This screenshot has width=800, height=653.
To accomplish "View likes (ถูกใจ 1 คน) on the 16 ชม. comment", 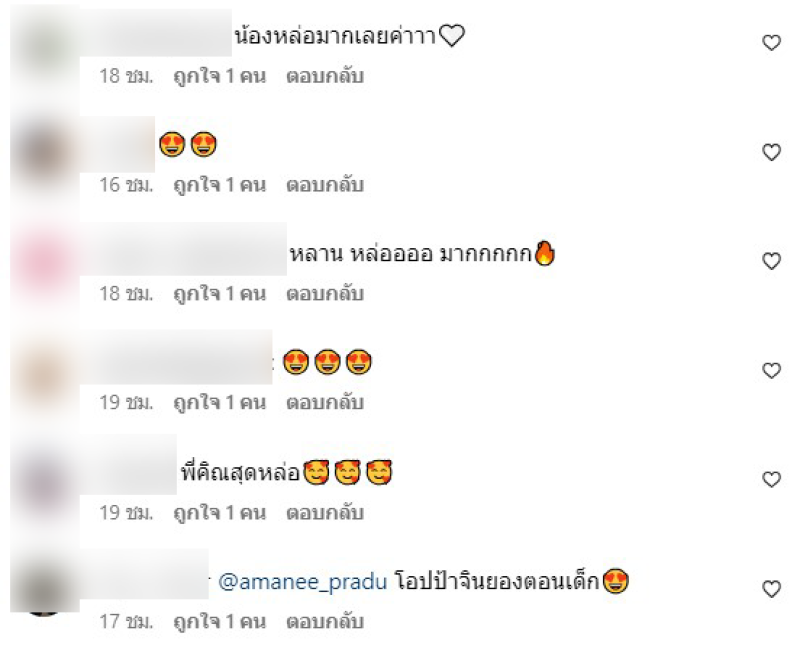I will 220,185.
